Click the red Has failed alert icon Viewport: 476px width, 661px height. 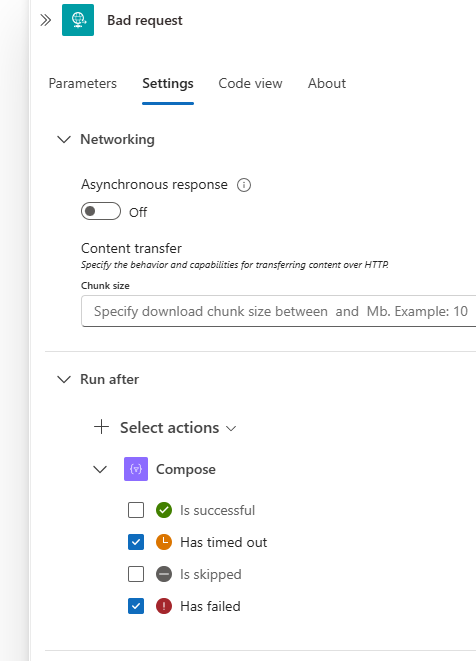pos(164,606)
